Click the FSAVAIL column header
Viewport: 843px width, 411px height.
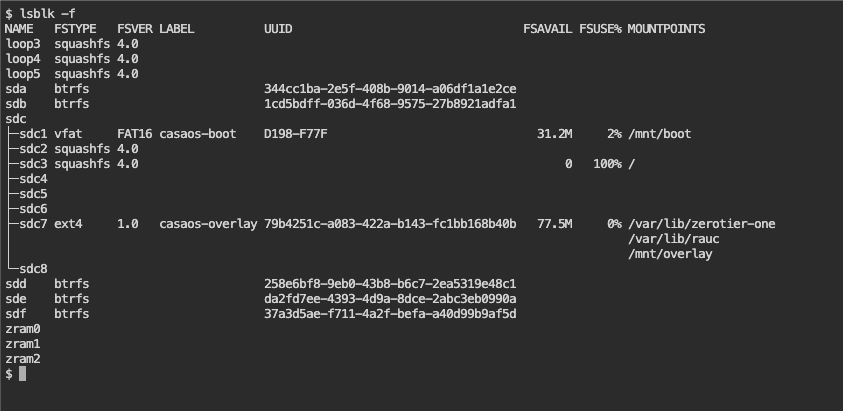(547, 28)
